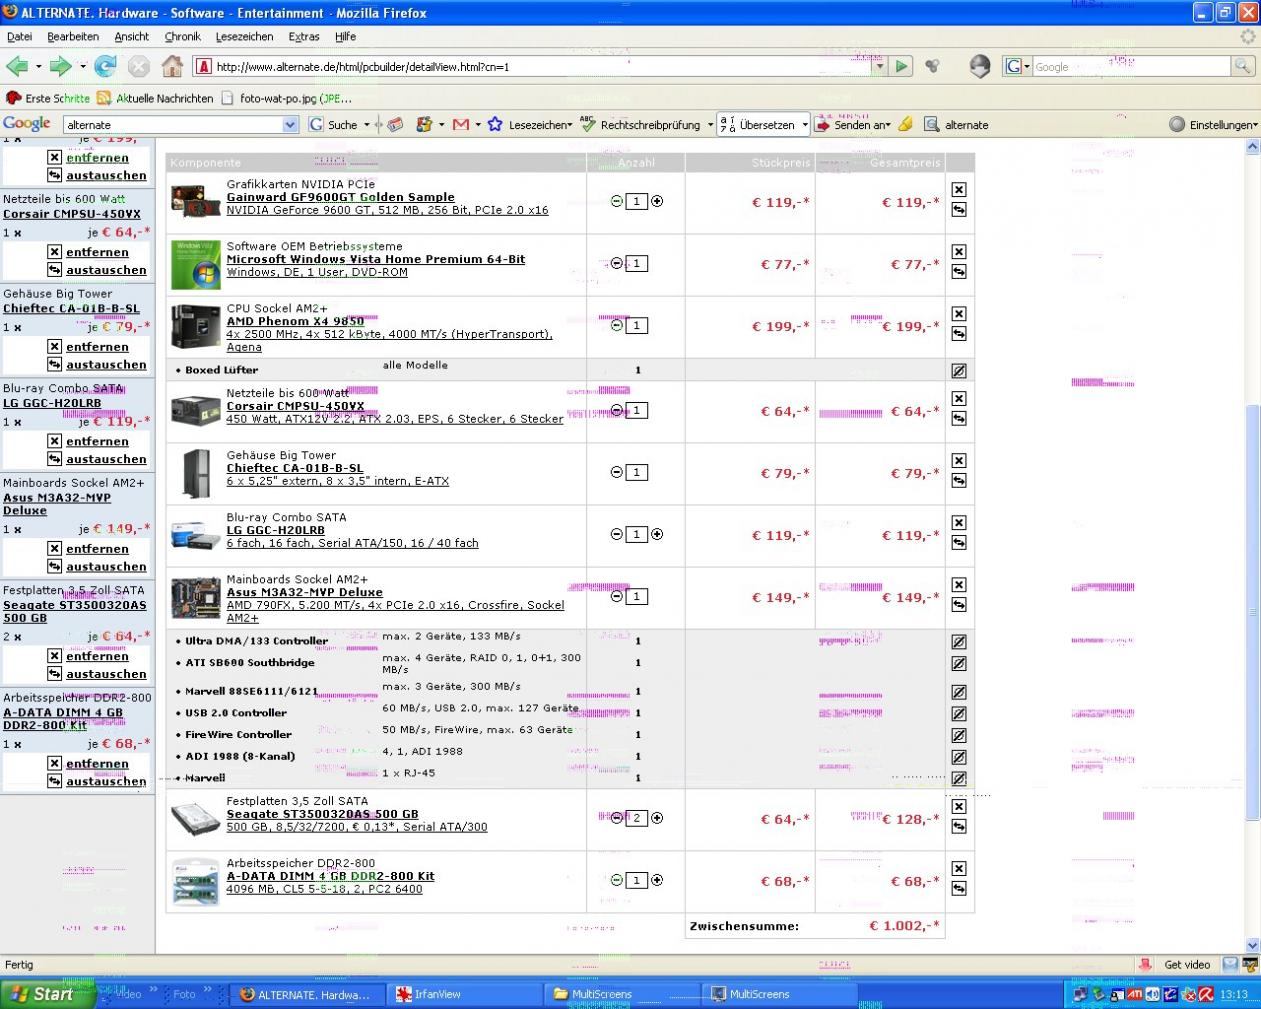1261x1009 pixels.
Task: Increase LG GGC-H20LRB quantity with plus
Action: pyautogui.click(x=657, y=534)
